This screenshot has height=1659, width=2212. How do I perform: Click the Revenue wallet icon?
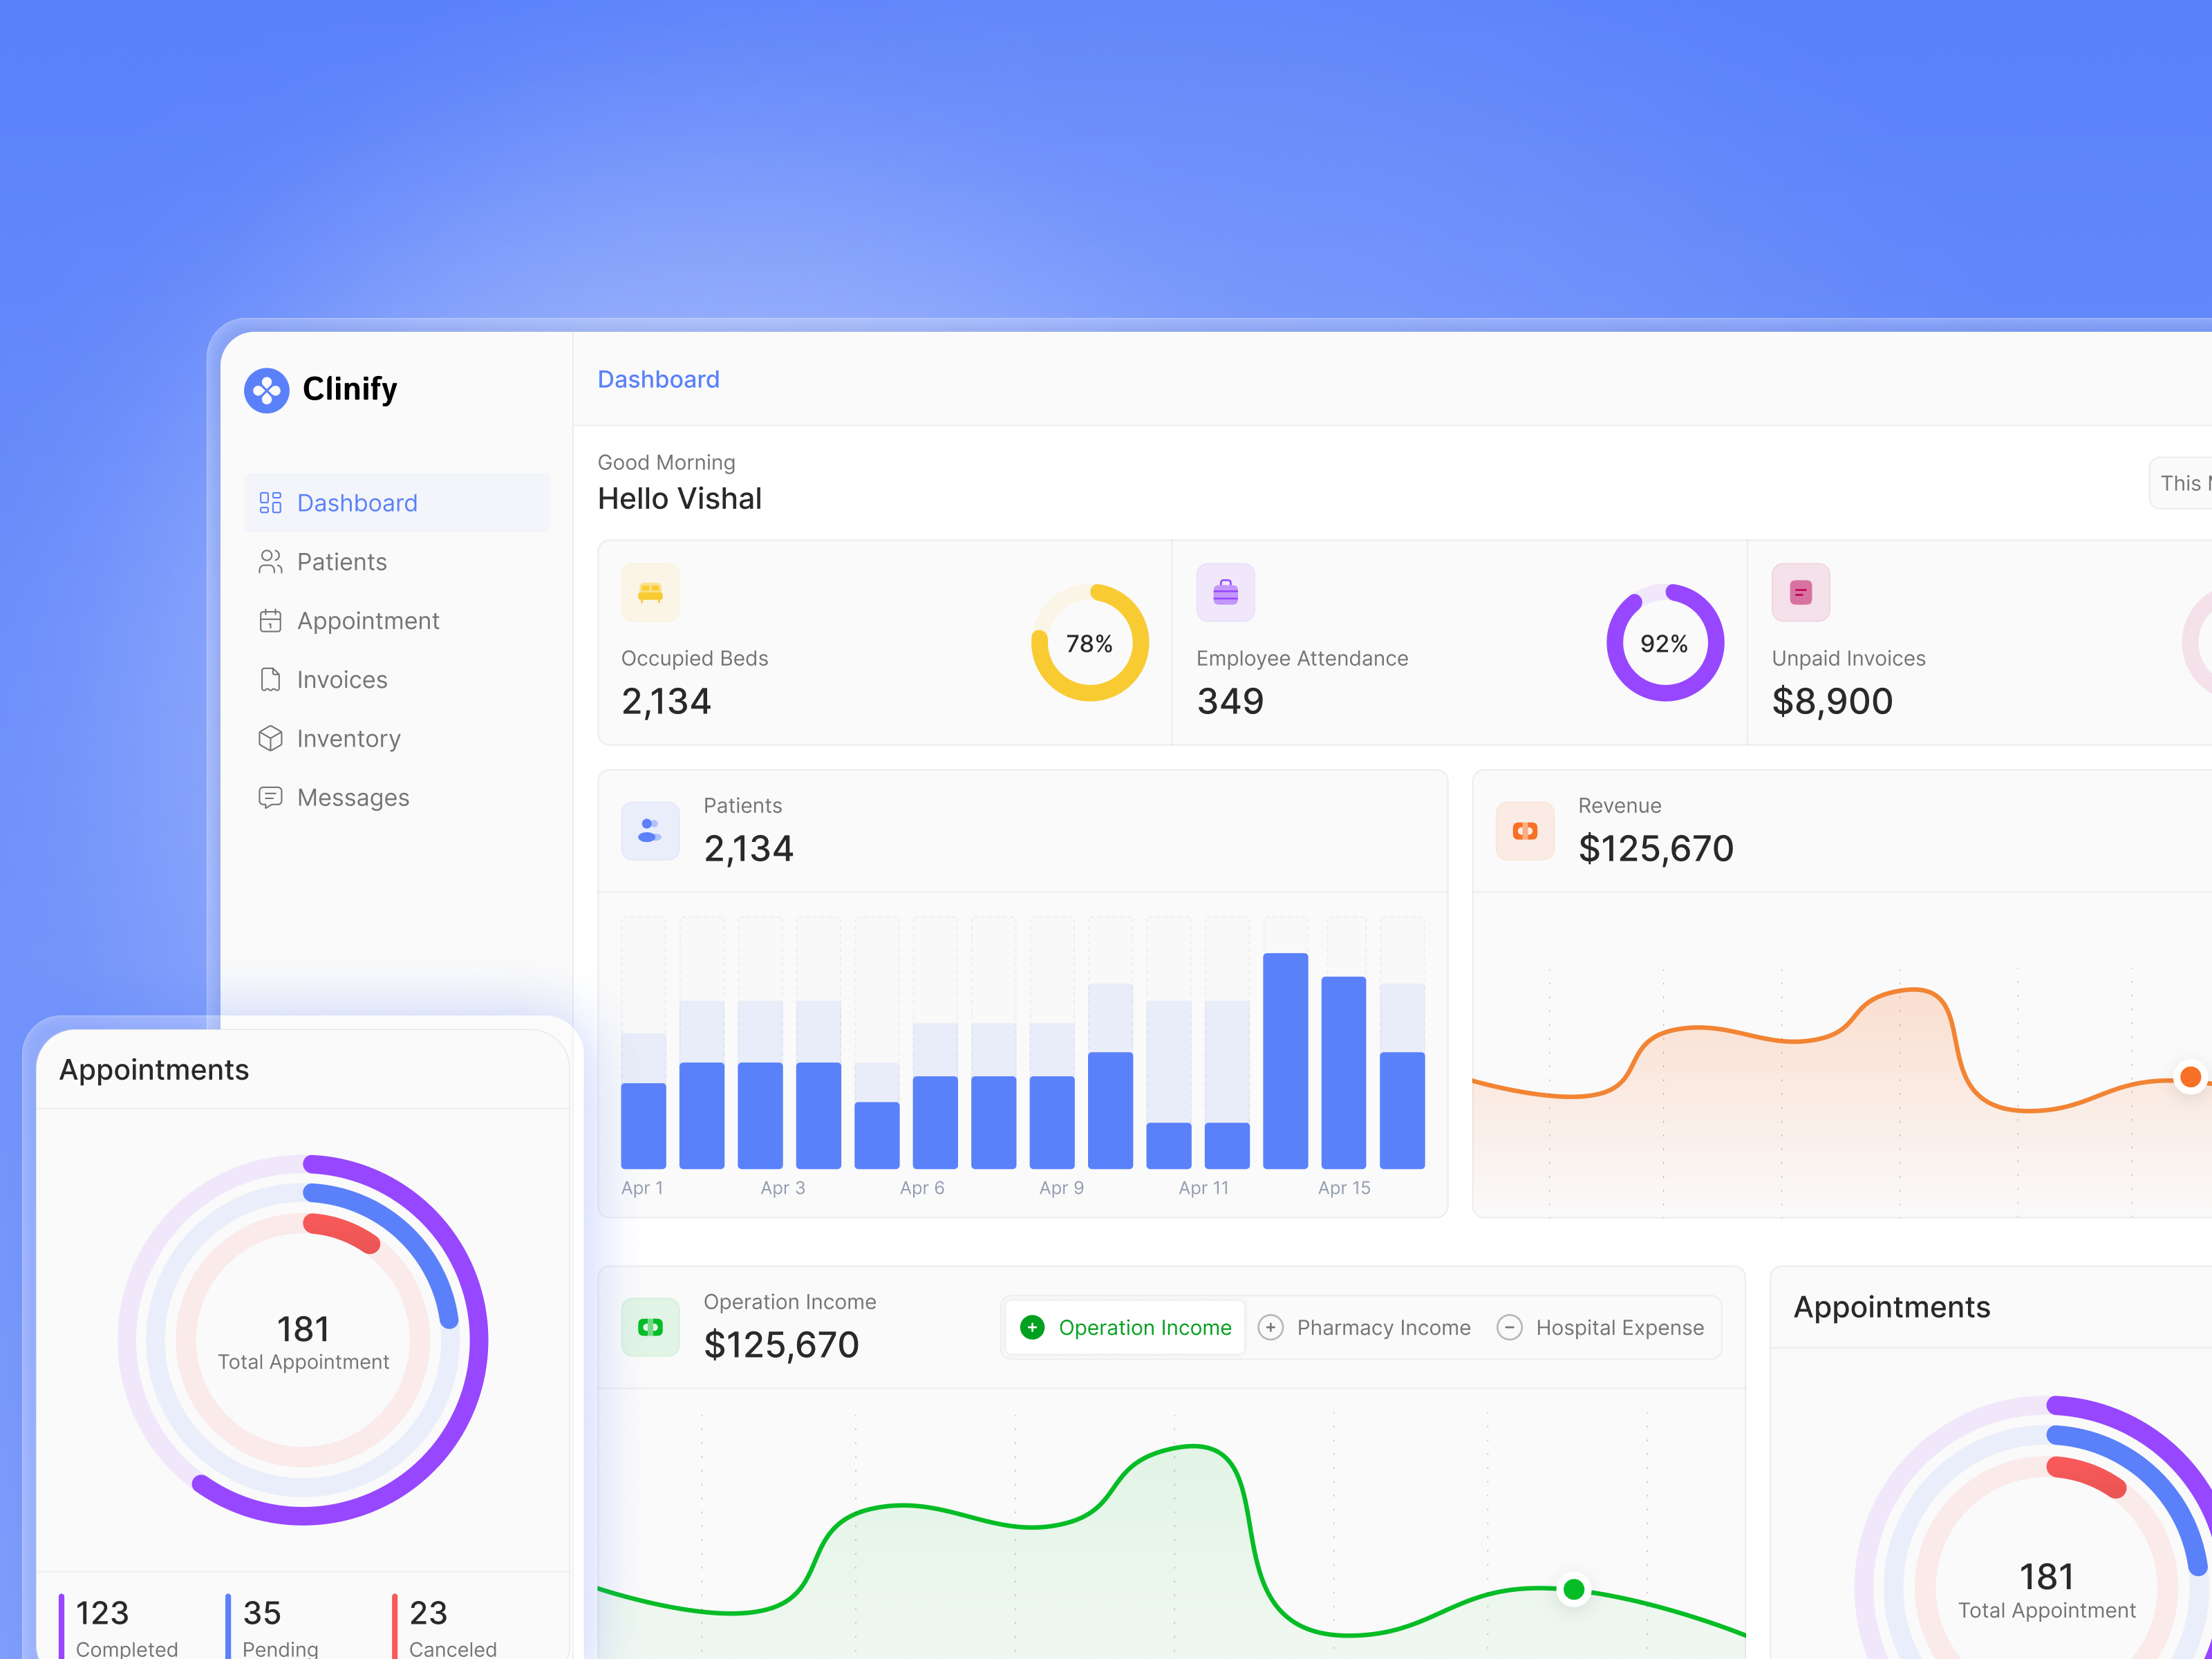1525,830
